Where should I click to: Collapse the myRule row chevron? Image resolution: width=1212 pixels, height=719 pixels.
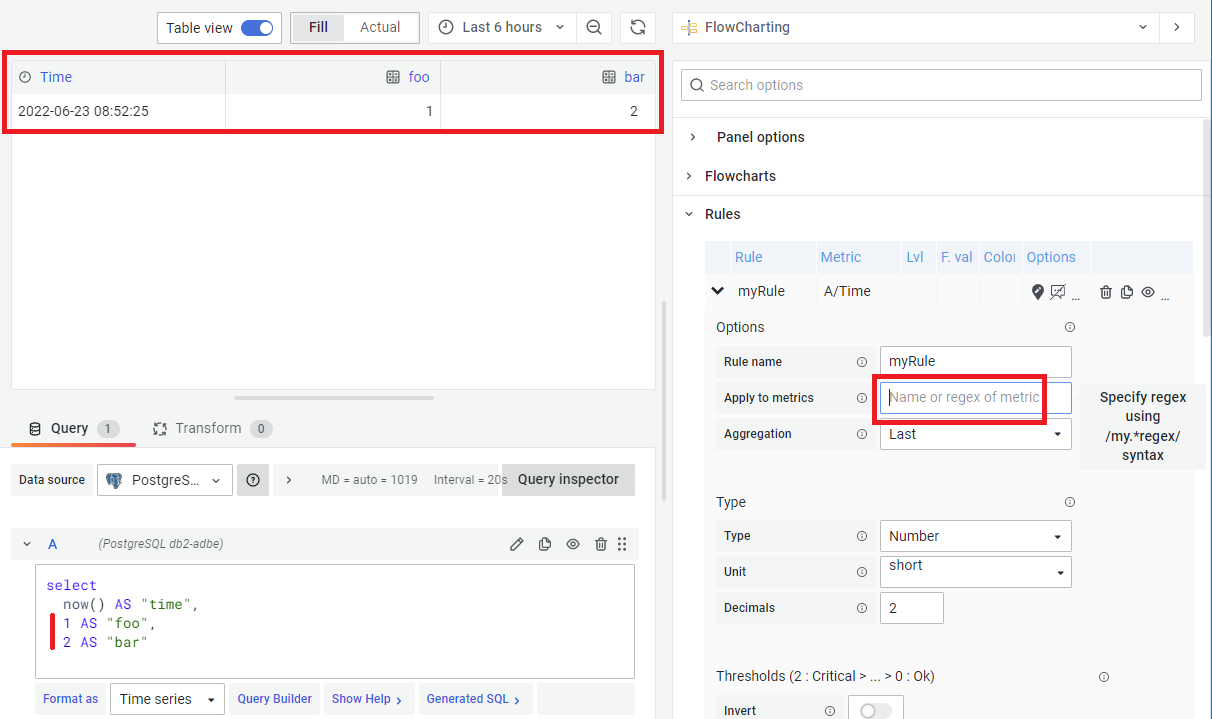point(717,291)
